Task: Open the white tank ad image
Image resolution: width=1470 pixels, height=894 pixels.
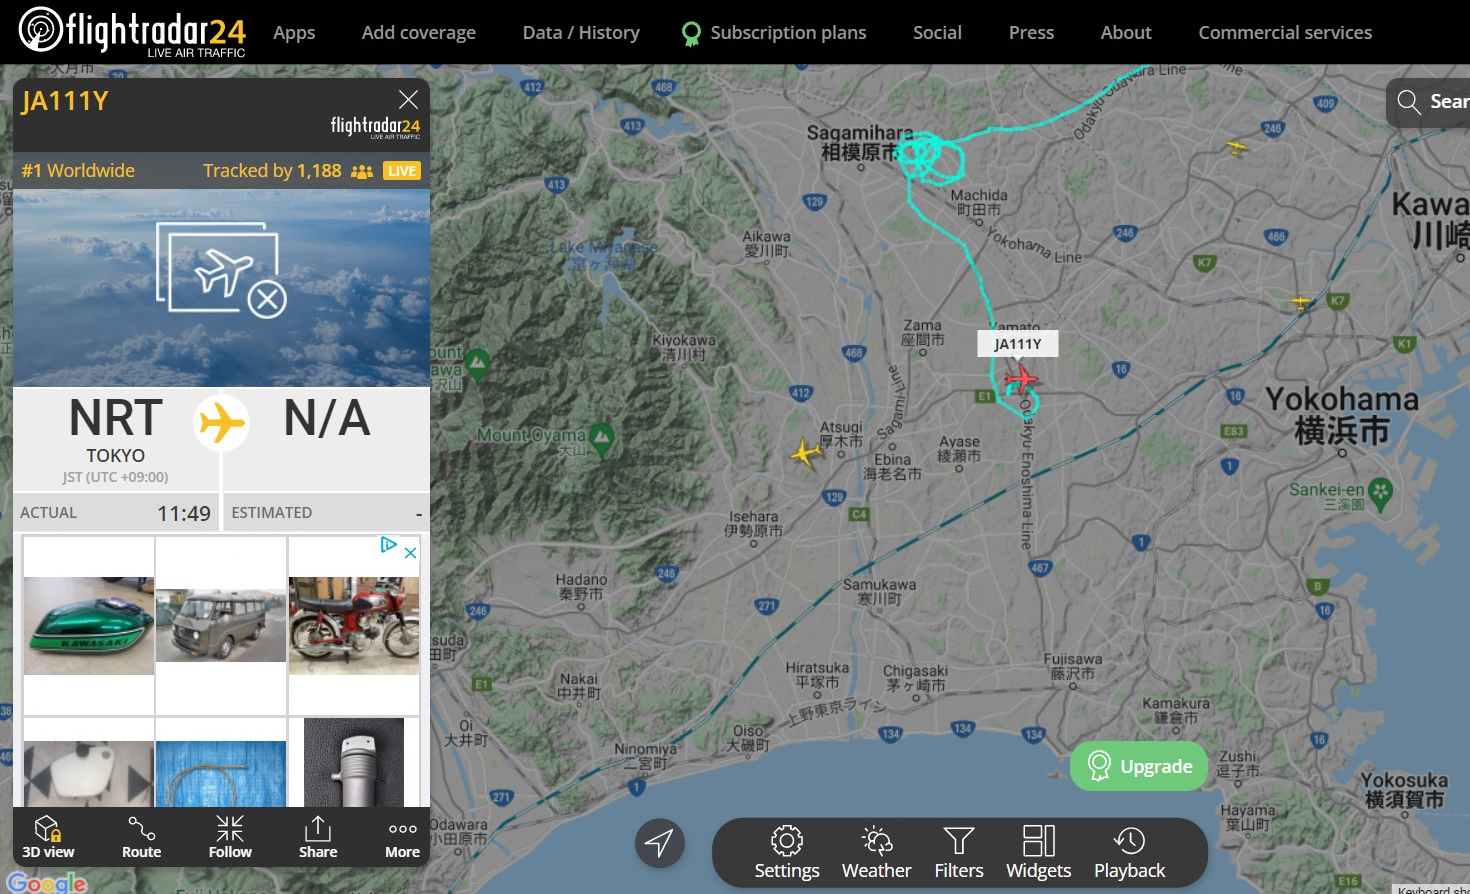Action: [x=89, y=774]
